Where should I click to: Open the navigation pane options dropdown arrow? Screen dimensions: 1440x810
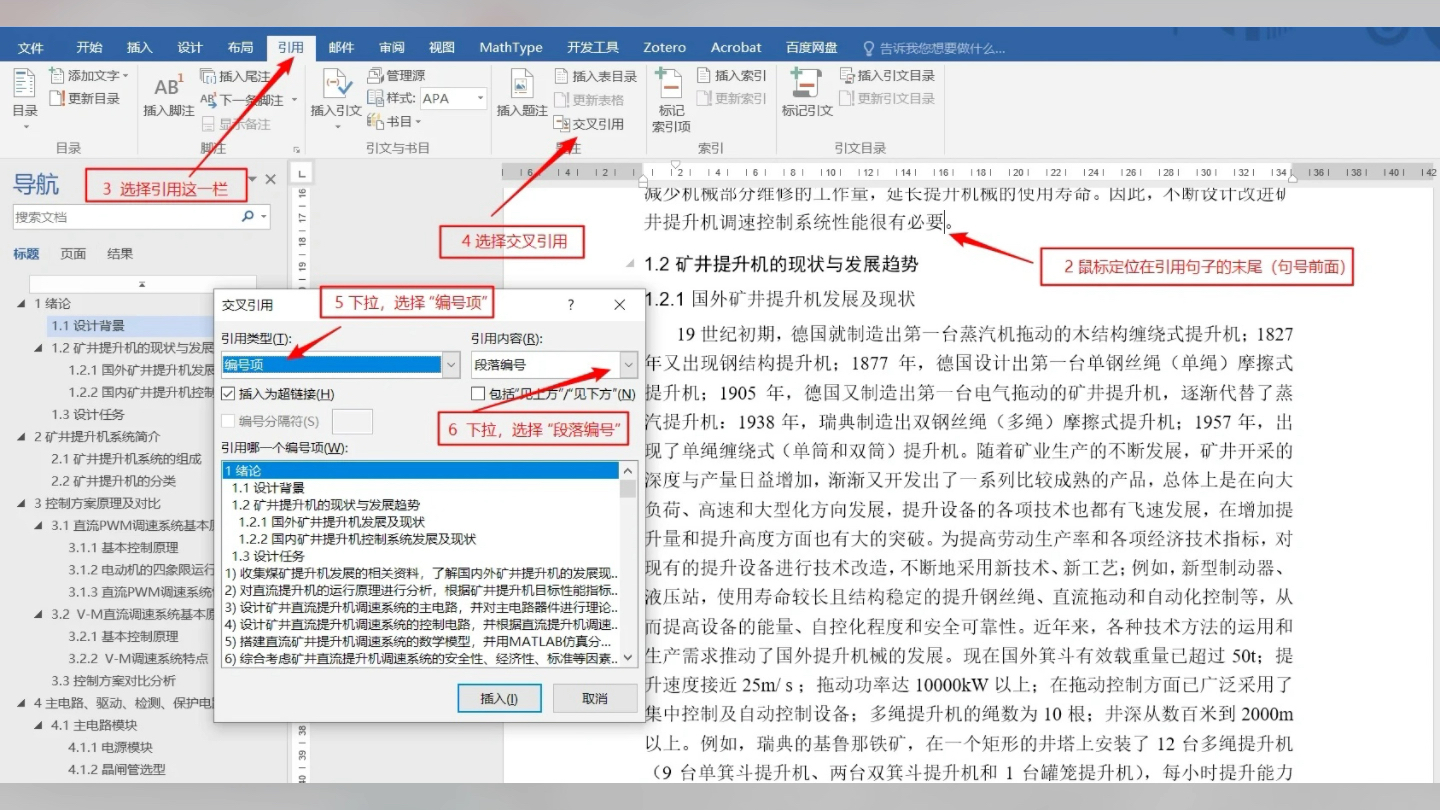point(253,179)
